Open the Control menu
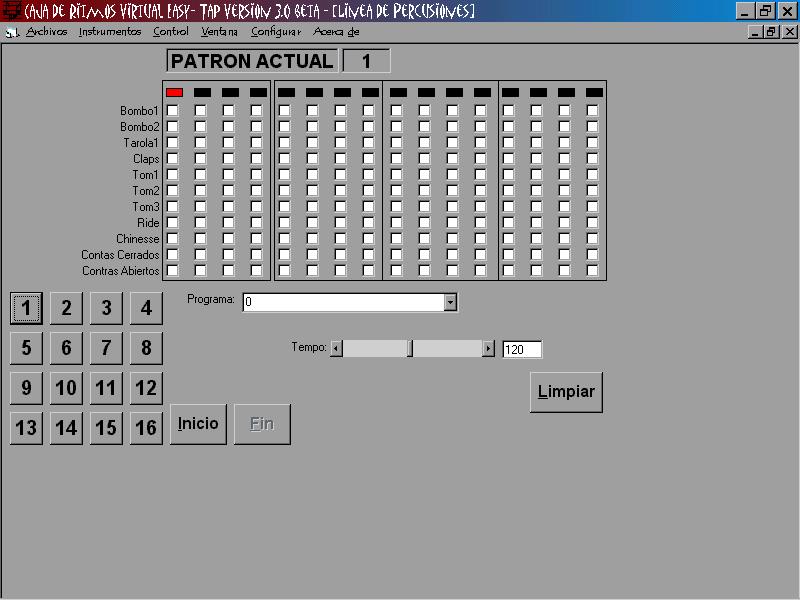The image size is (800, 600). pos(171,32)
